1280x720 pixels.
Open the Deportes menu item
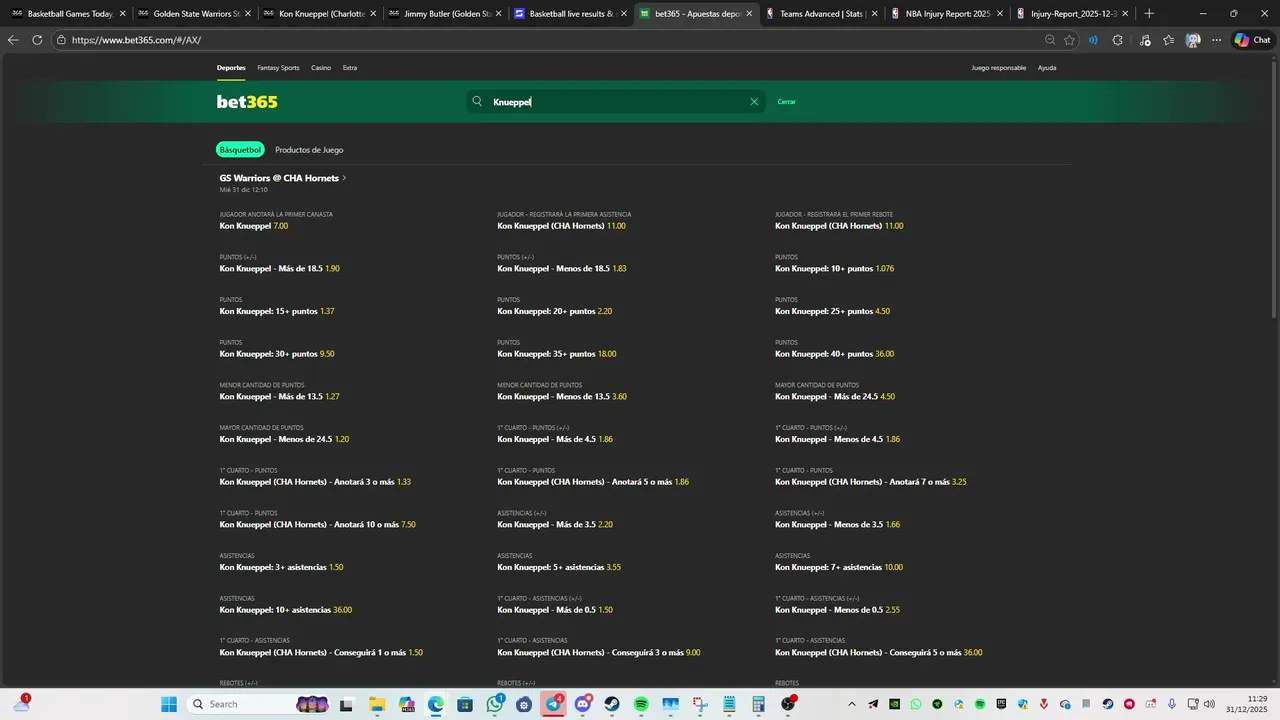point(231,68)
